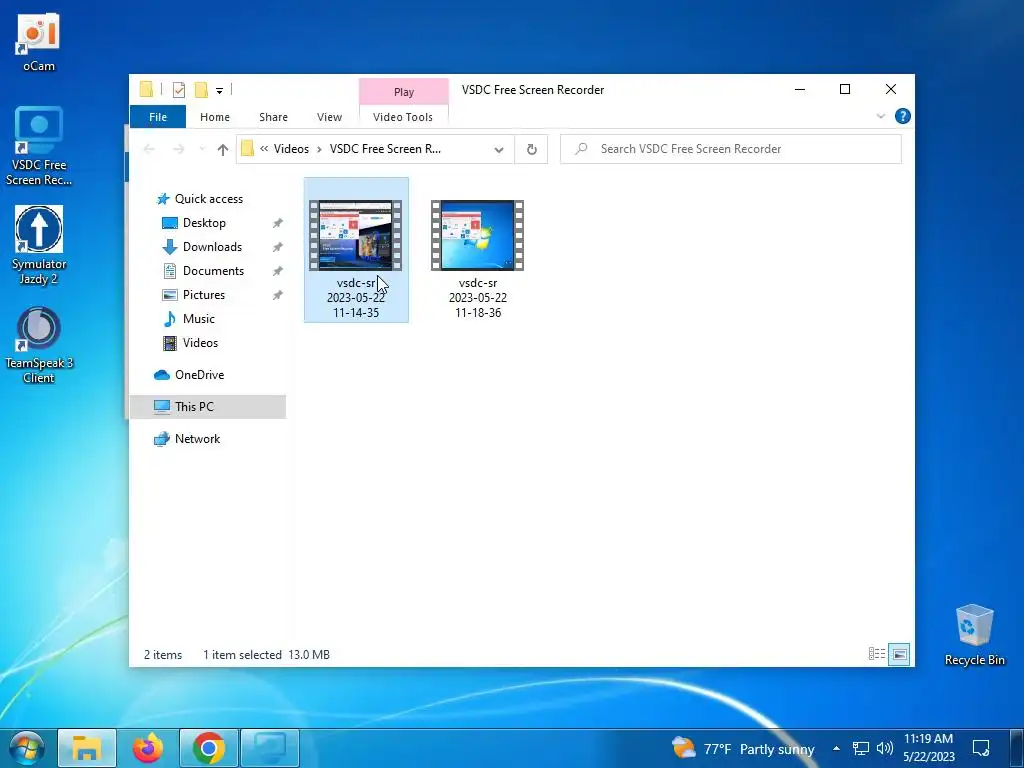
Task: Select This PC in the navigation pane
Action: (208, 407)
